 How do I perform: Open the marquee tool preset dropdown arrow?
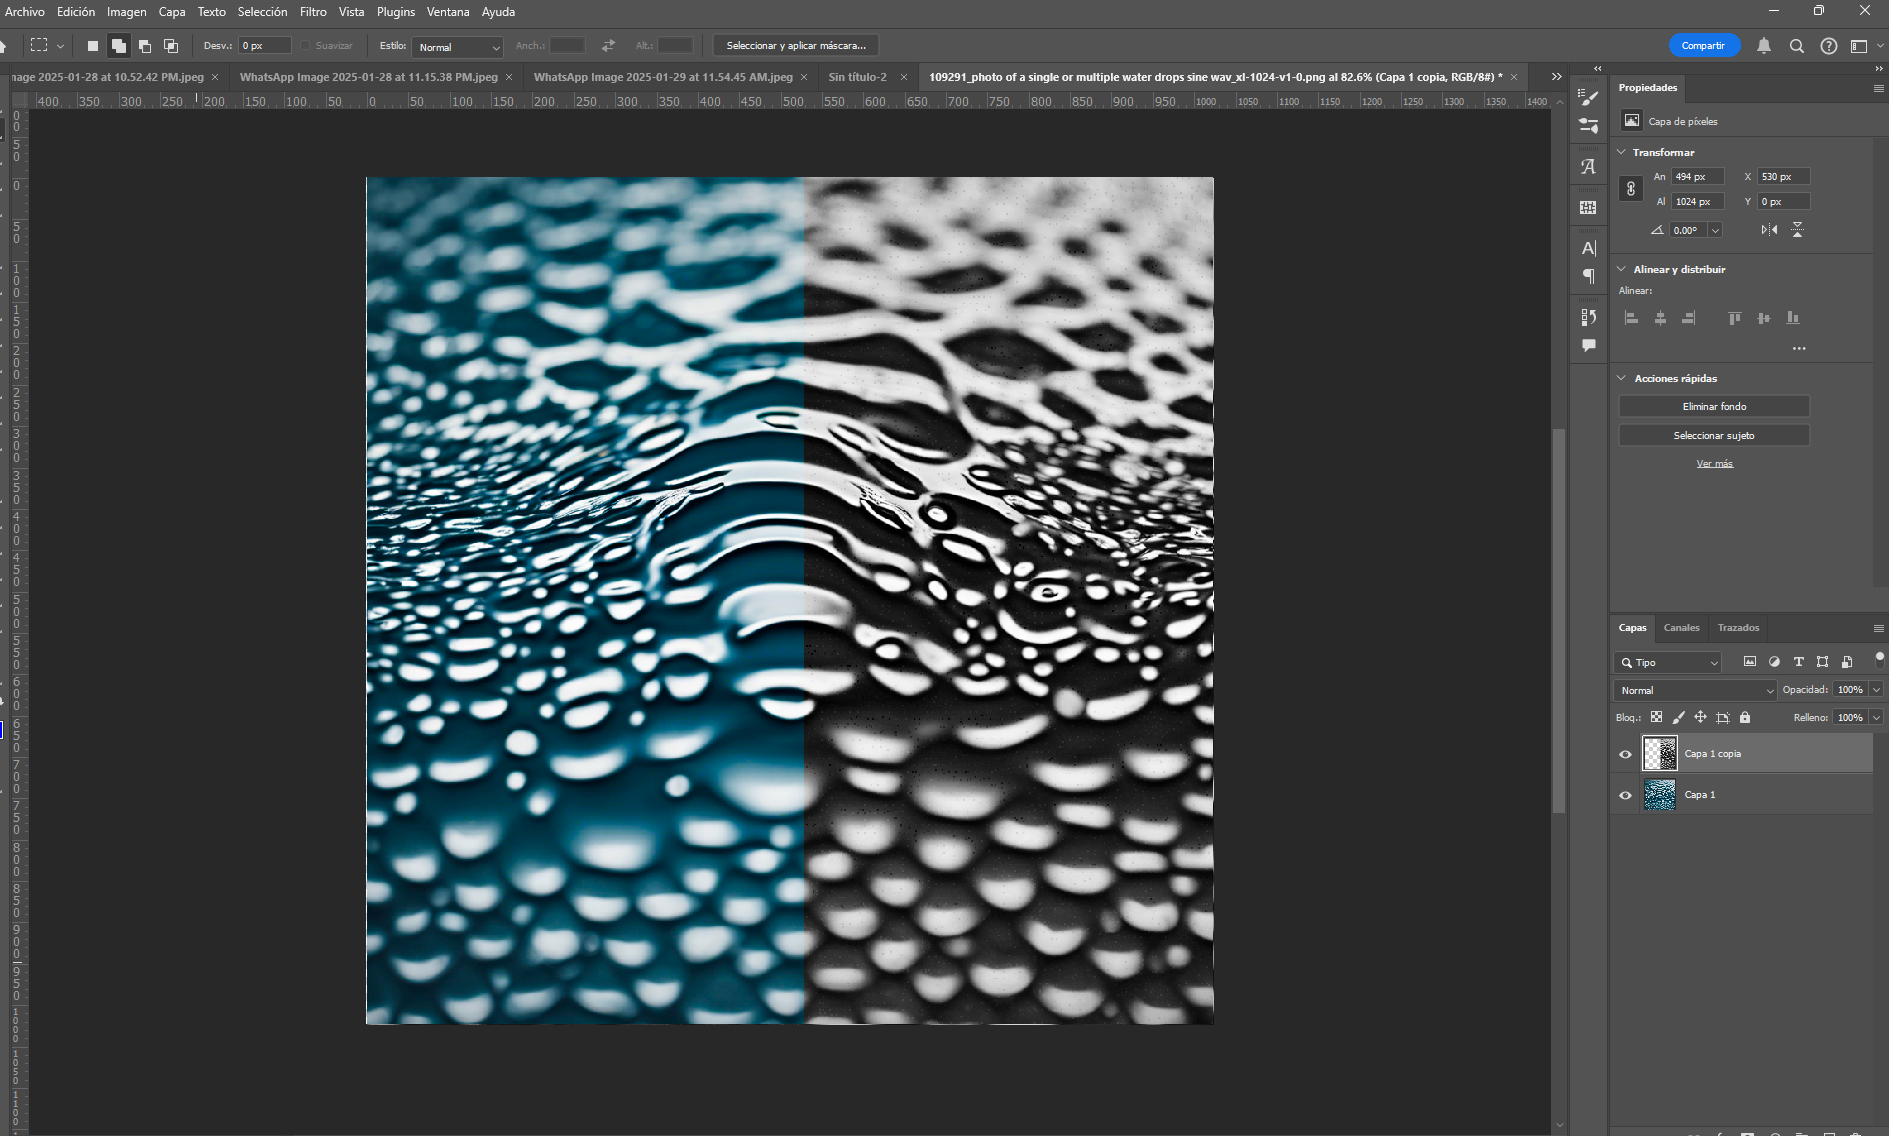(x=60, y=46)
